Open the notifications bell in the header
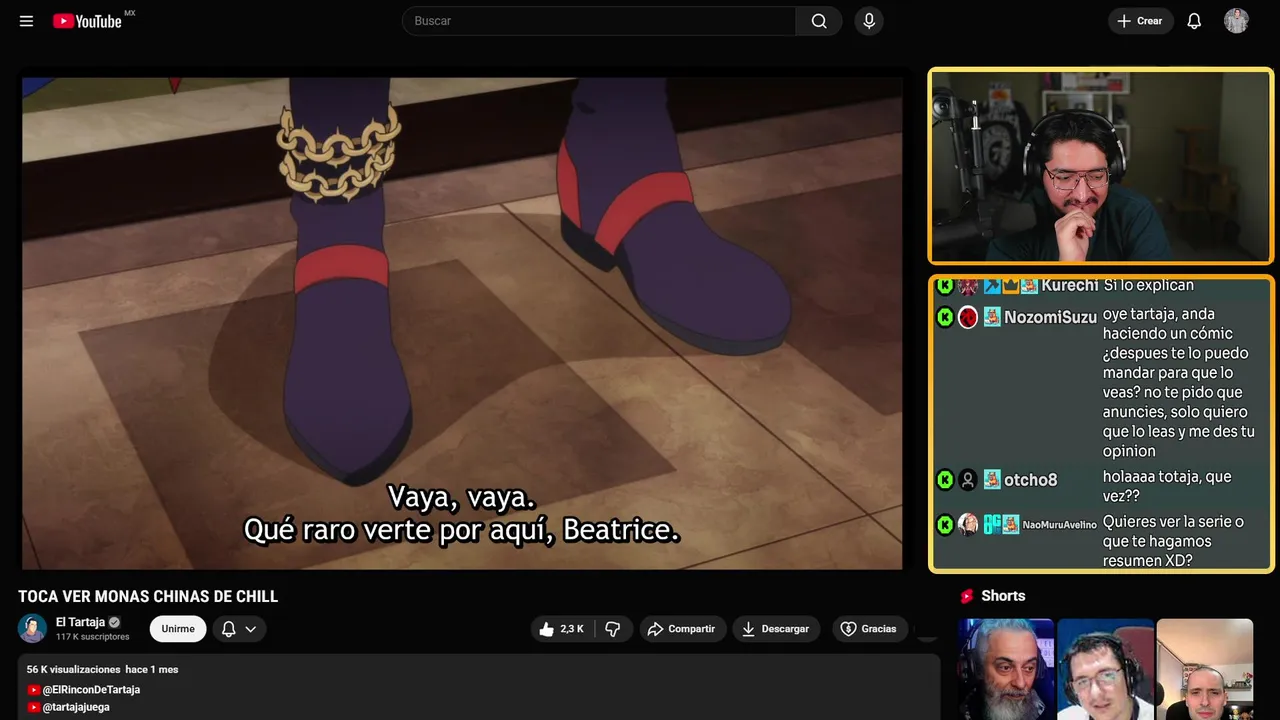The height and width of the screenshot is (720, 1280). tap(1194, 21)
